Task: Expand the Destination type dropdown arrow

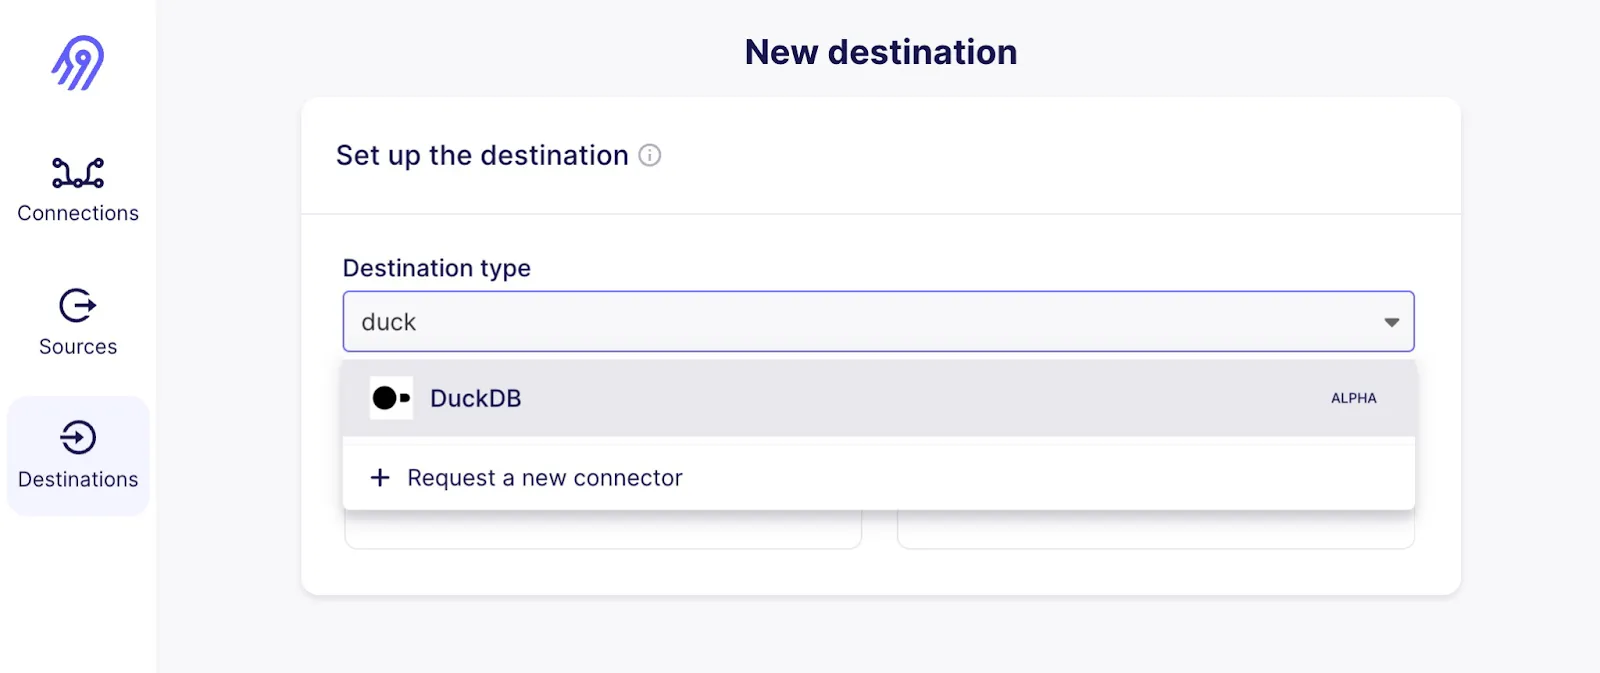Action: (1391, 322)
